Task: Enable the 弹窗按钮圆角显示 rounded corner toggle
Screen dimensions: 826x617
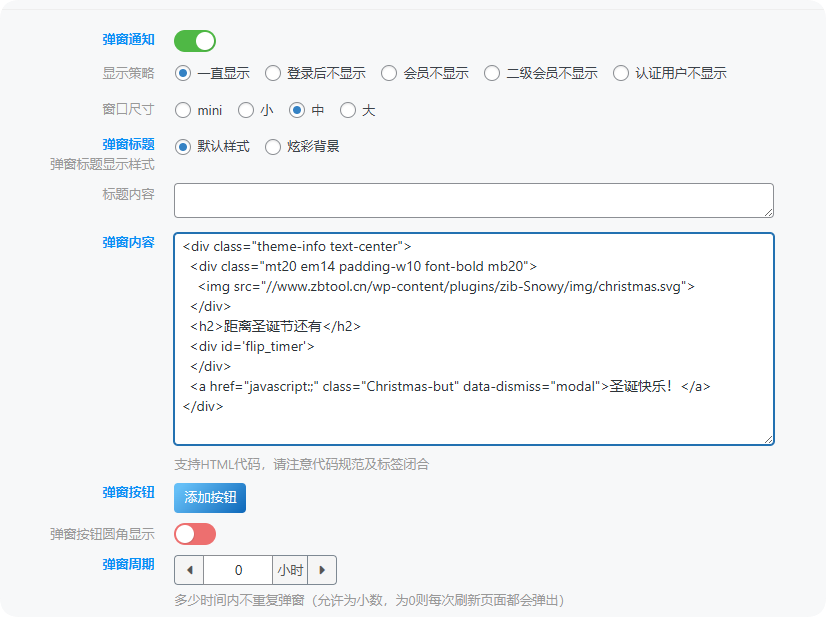Action: [x=195, y=534]
